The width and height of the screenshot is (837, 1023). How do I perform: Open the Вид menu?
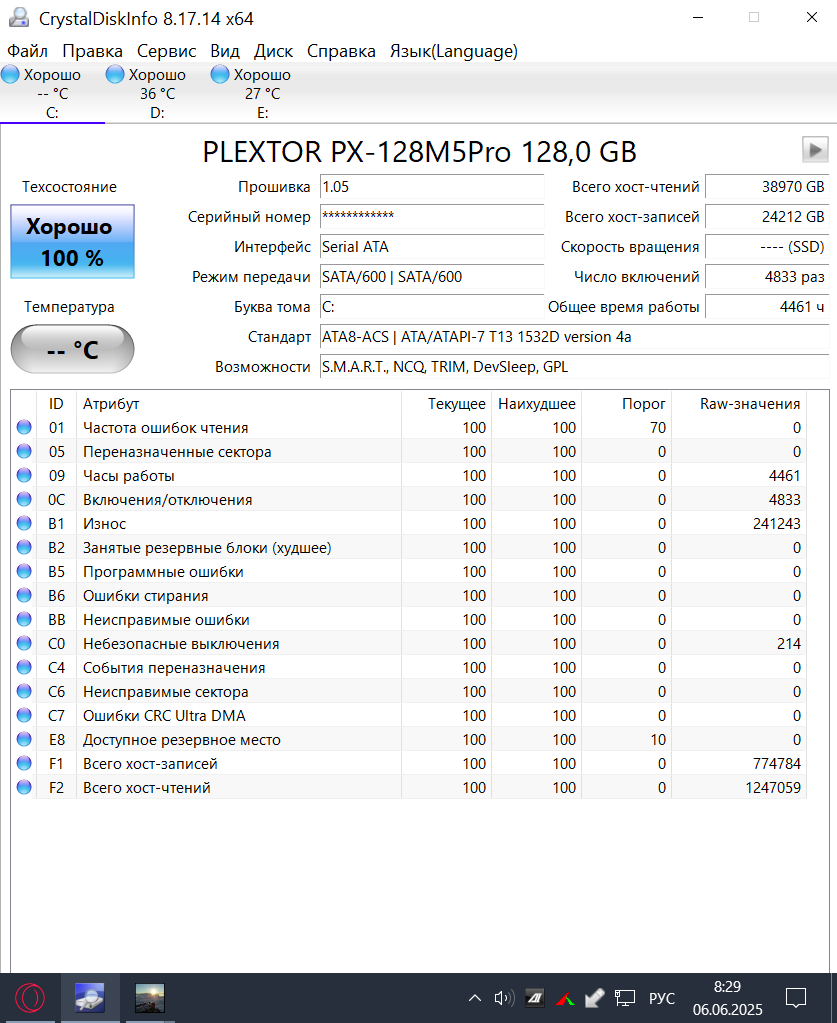(225, 51)
